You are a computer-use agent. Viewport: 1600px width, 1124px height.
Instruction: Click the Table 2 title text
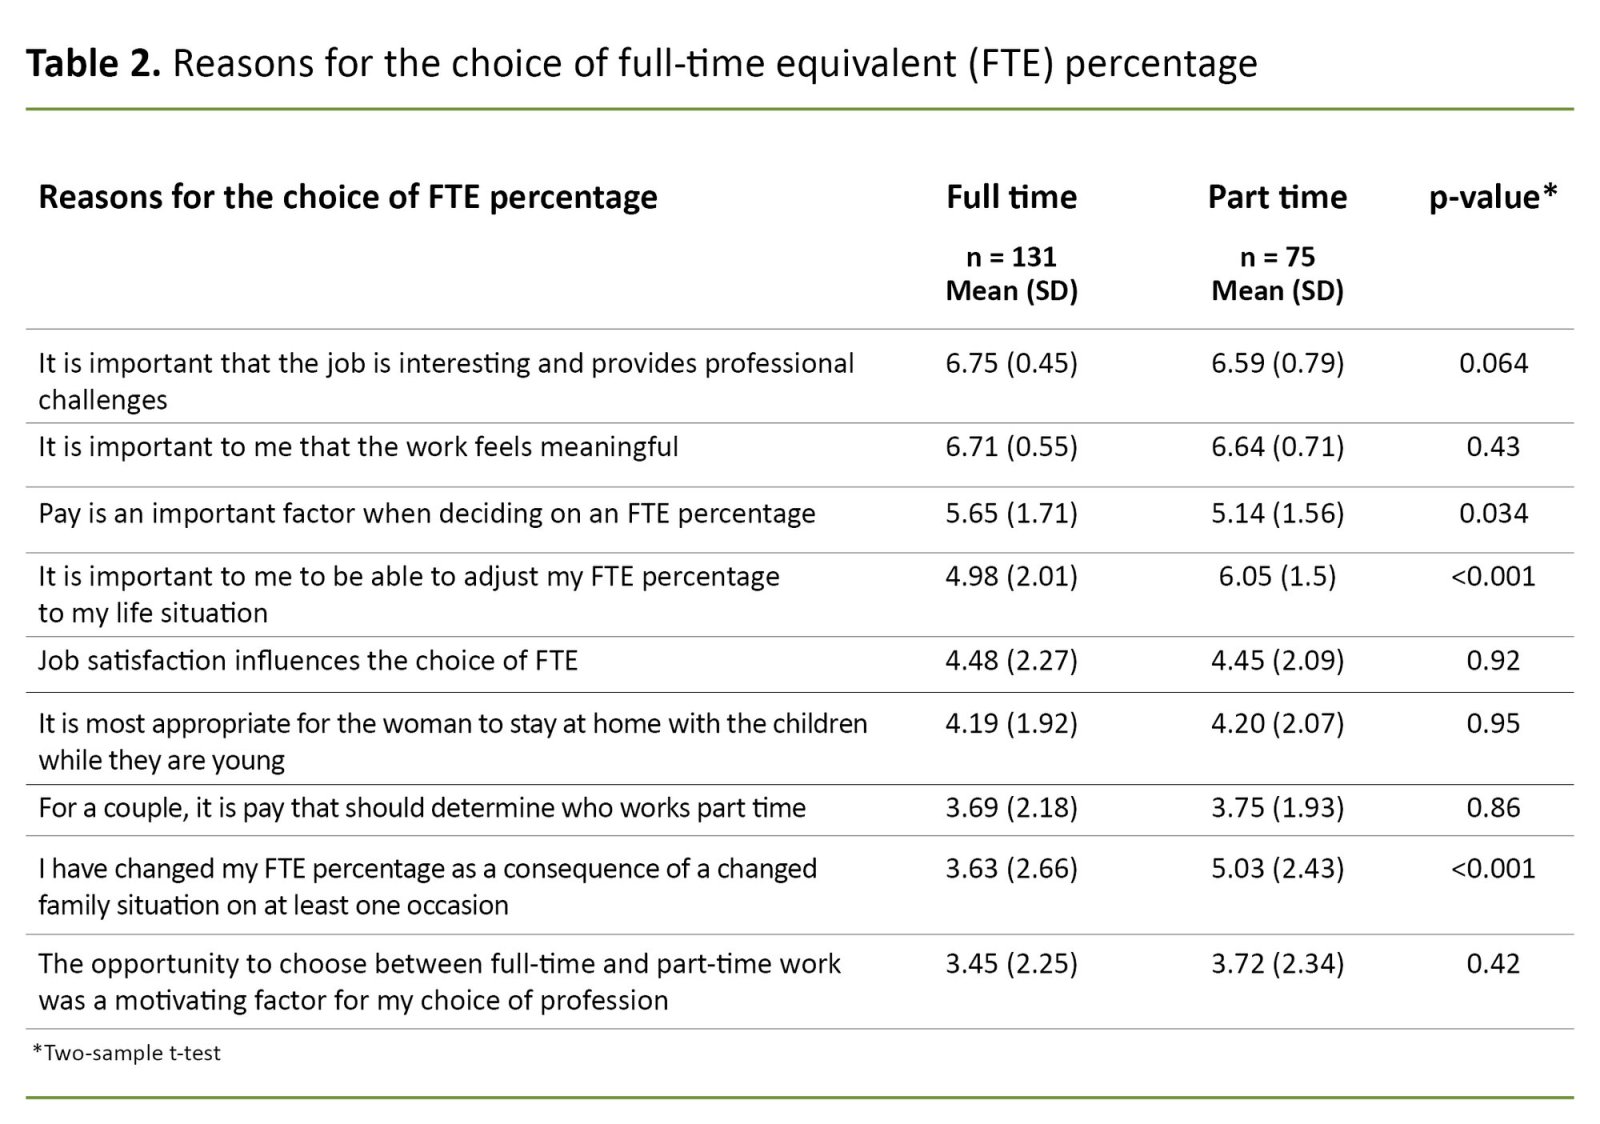[641, 63]
